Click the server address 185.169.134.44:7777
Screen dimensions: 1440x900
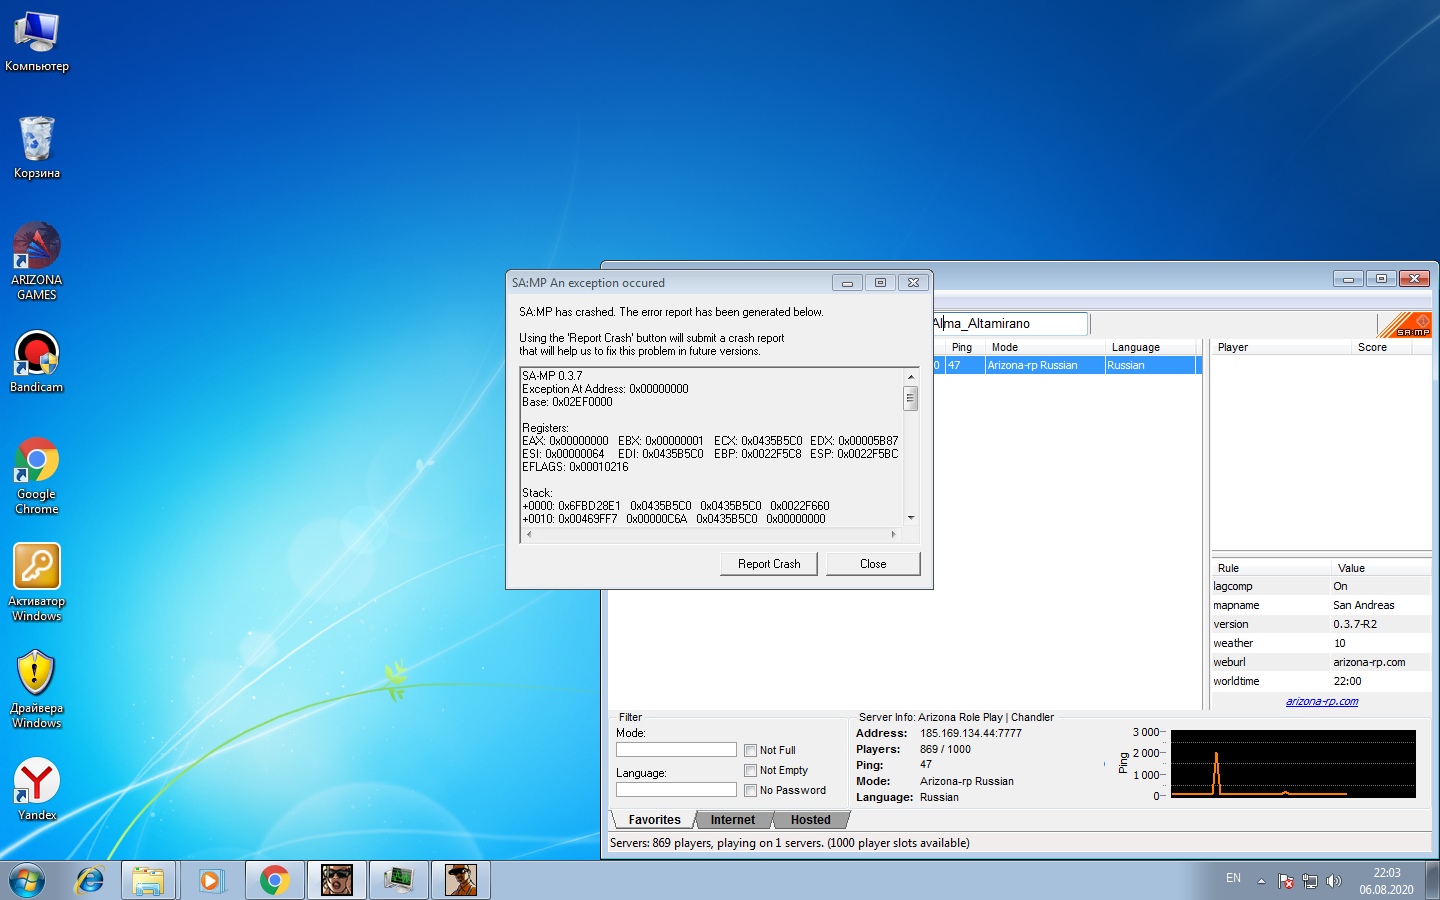[970, 733]
